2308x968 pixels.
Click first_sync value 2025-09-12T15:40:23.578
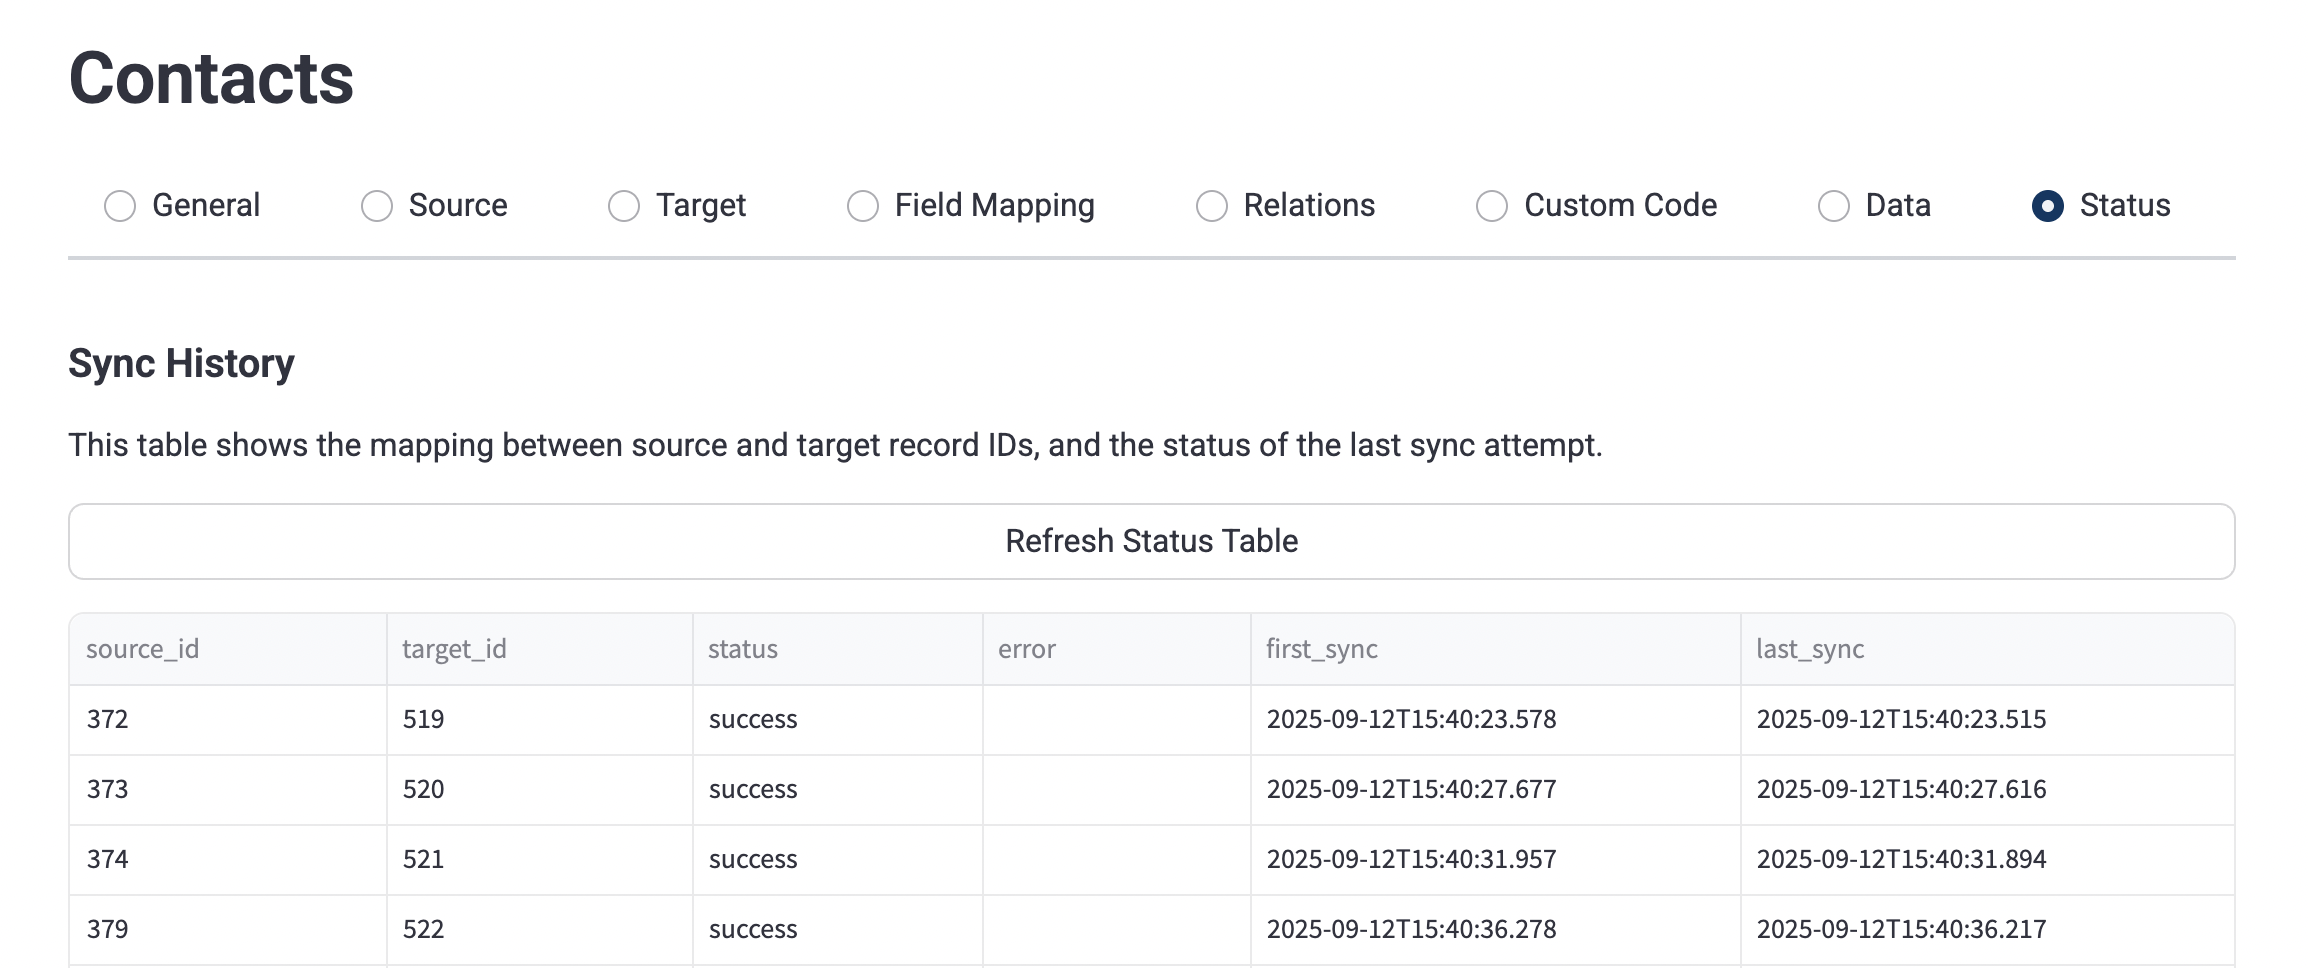point(1496,720)
